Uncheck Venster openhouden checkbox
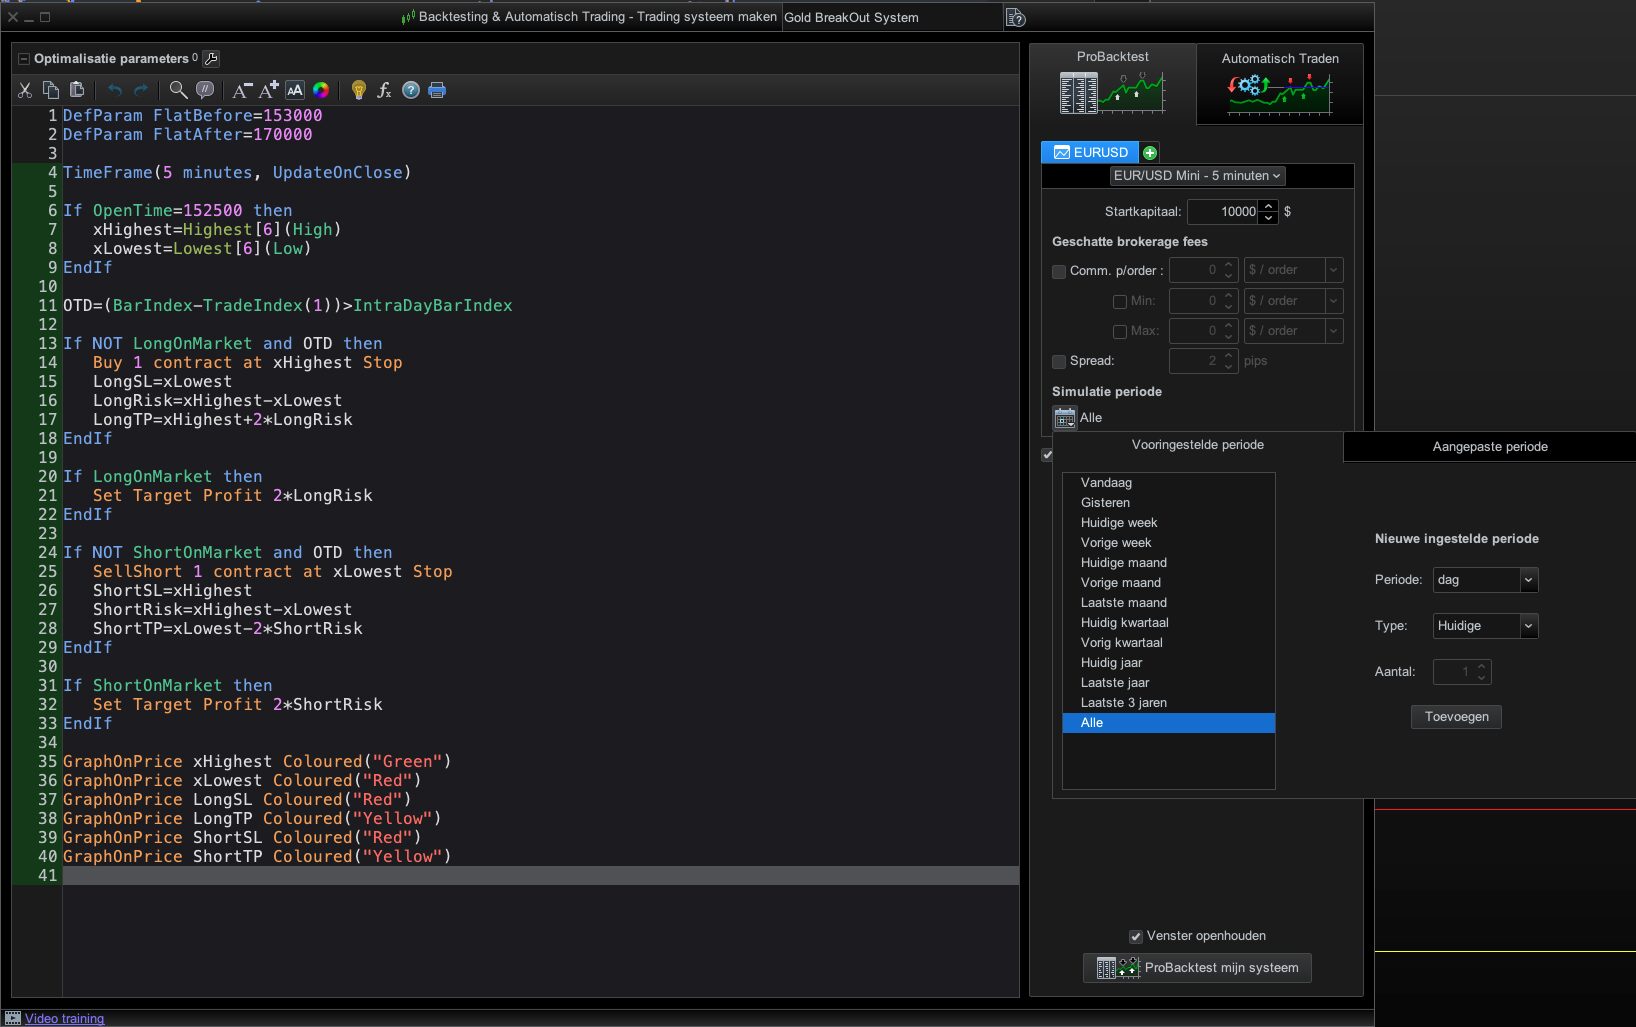The width and height of the screenshot is (1636, 1027). pos(1135,937)
